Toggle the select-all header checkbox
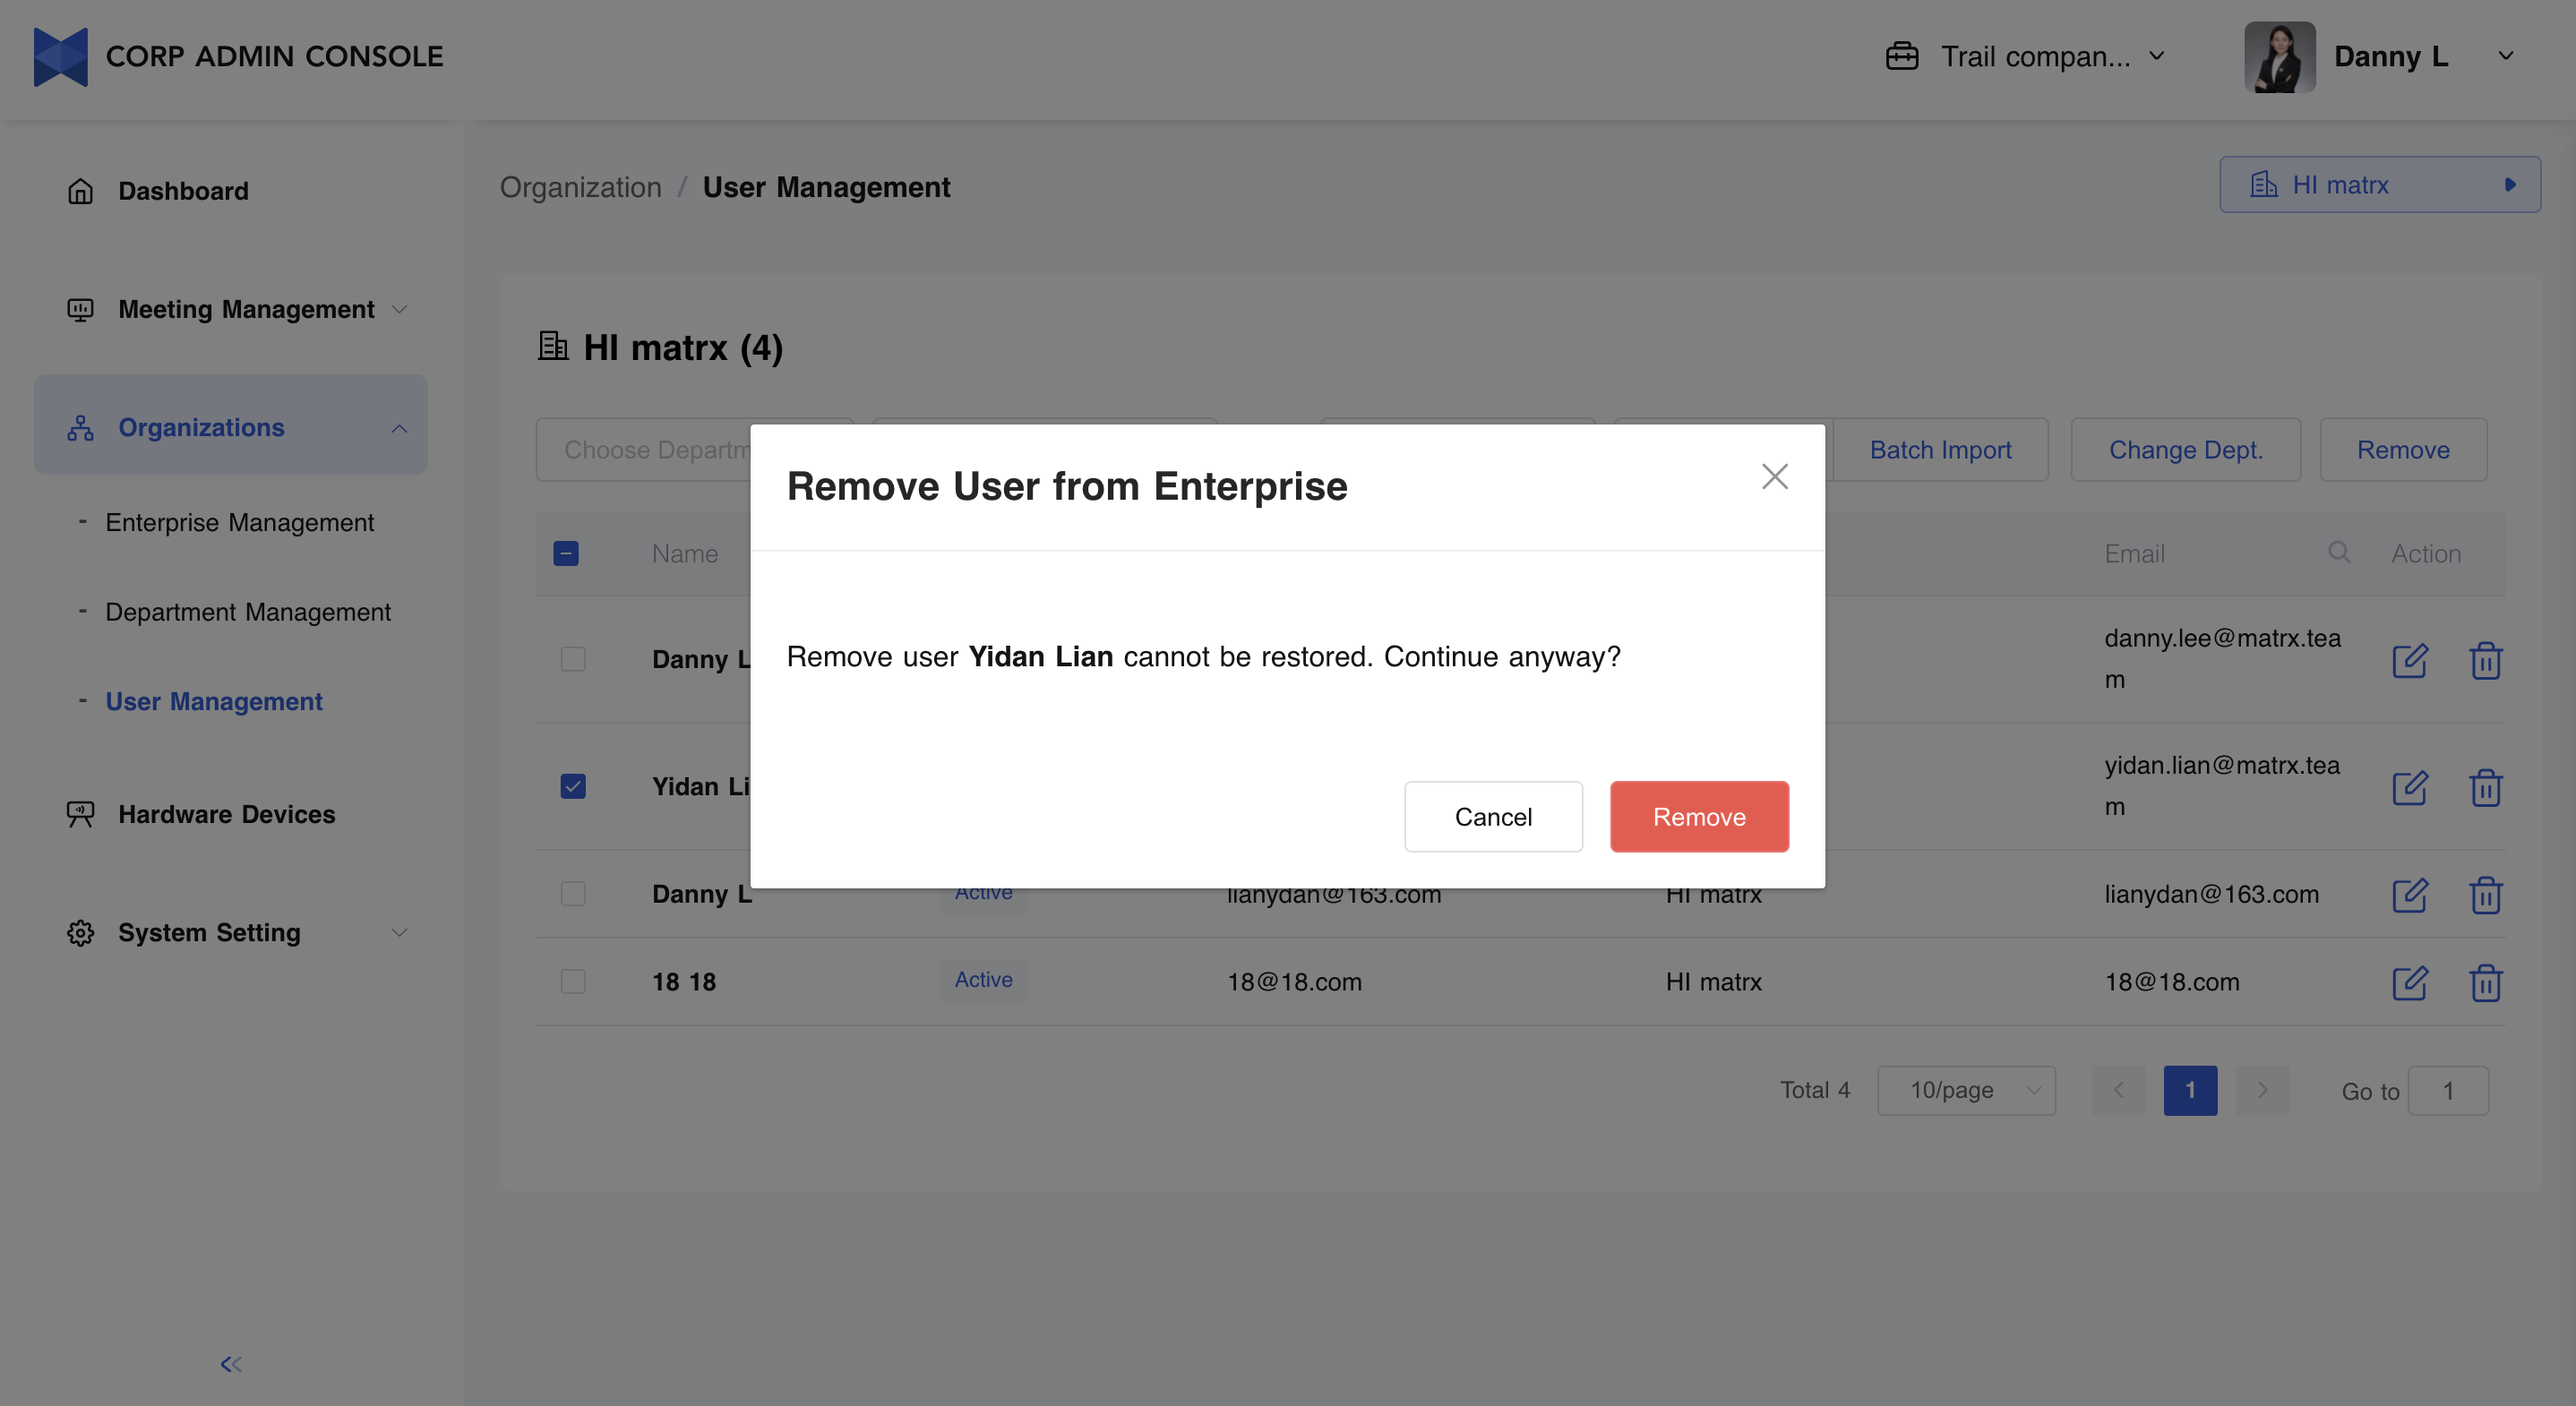The height and width of the screenshot is (1406, 2576). [x=565, y=553]
